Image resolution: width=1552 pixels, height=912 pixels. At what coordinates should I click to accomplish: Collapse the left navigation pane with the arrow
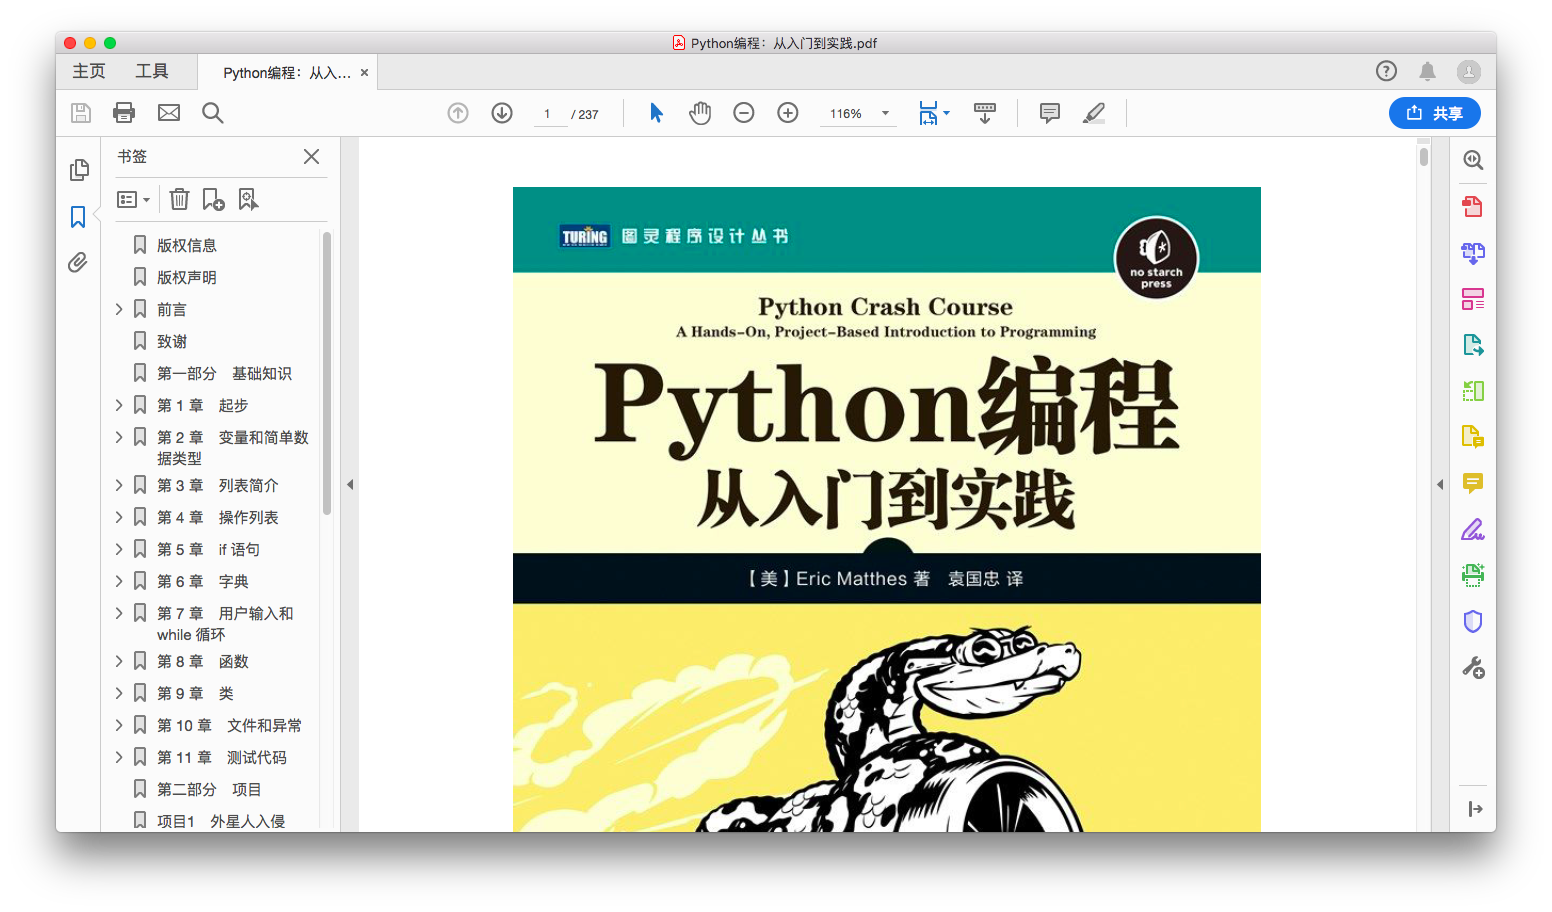[x=350, y=484]
